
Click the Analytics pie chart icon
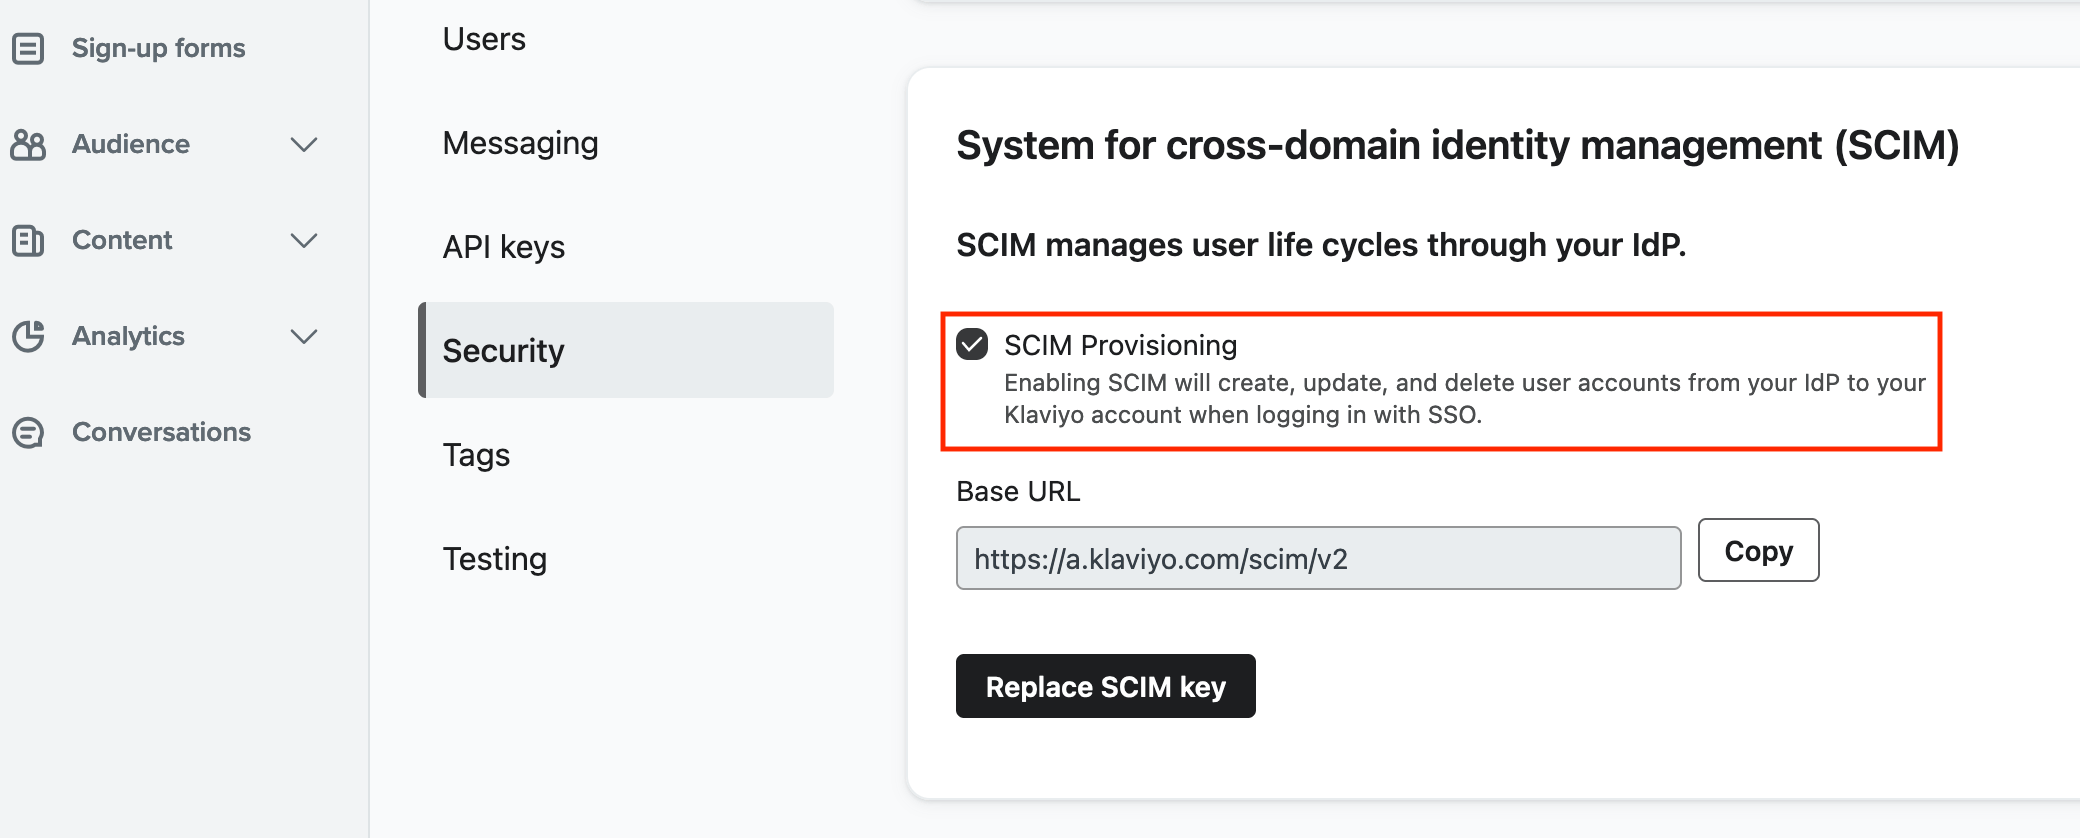click(28, 336)
